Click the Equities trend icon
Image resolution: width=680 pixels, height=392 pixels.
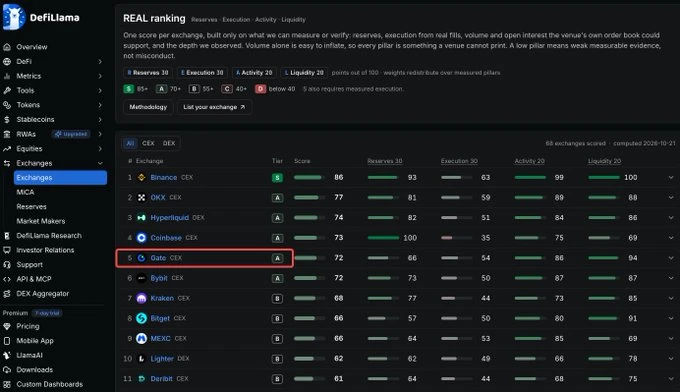point(7,149)
